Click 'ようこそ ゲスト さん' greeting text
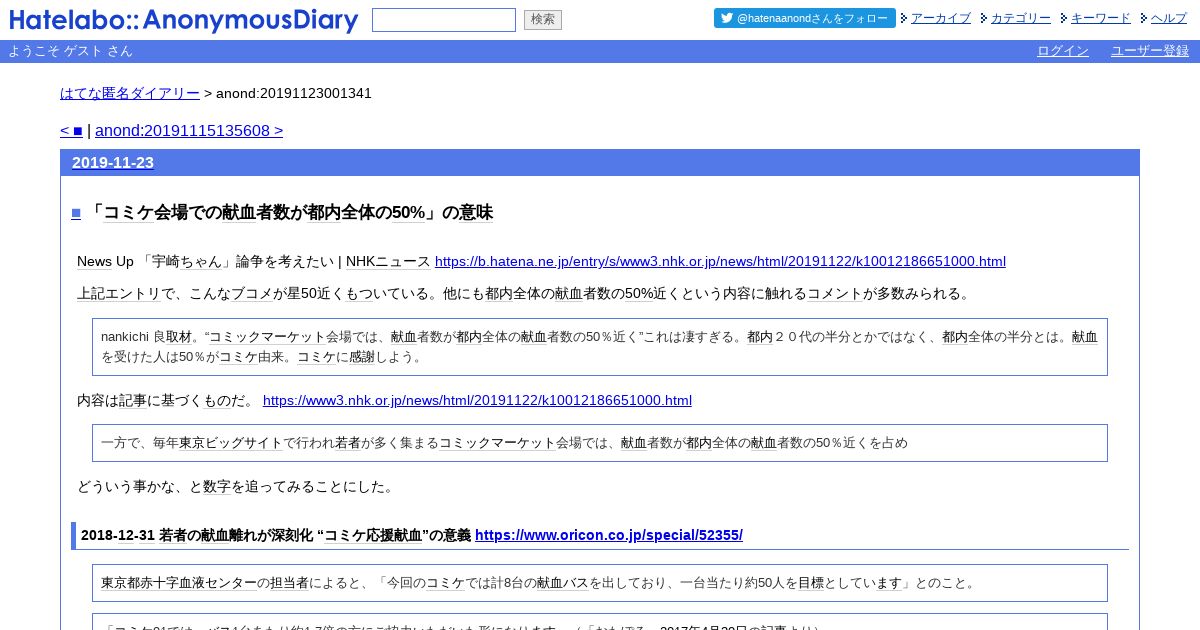 click(x=70, y=51)
